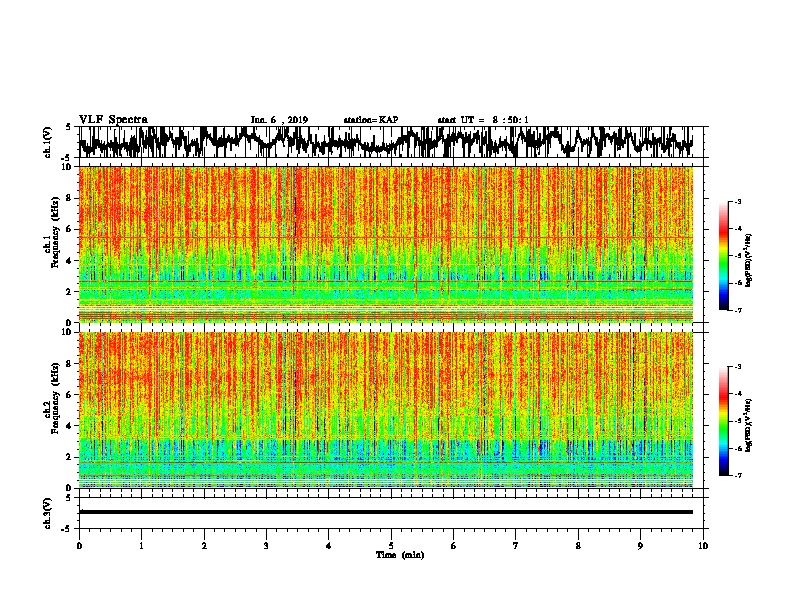Click the VLF Spectra title
Viewport: 792px width, 612px height.
(113, 119)
